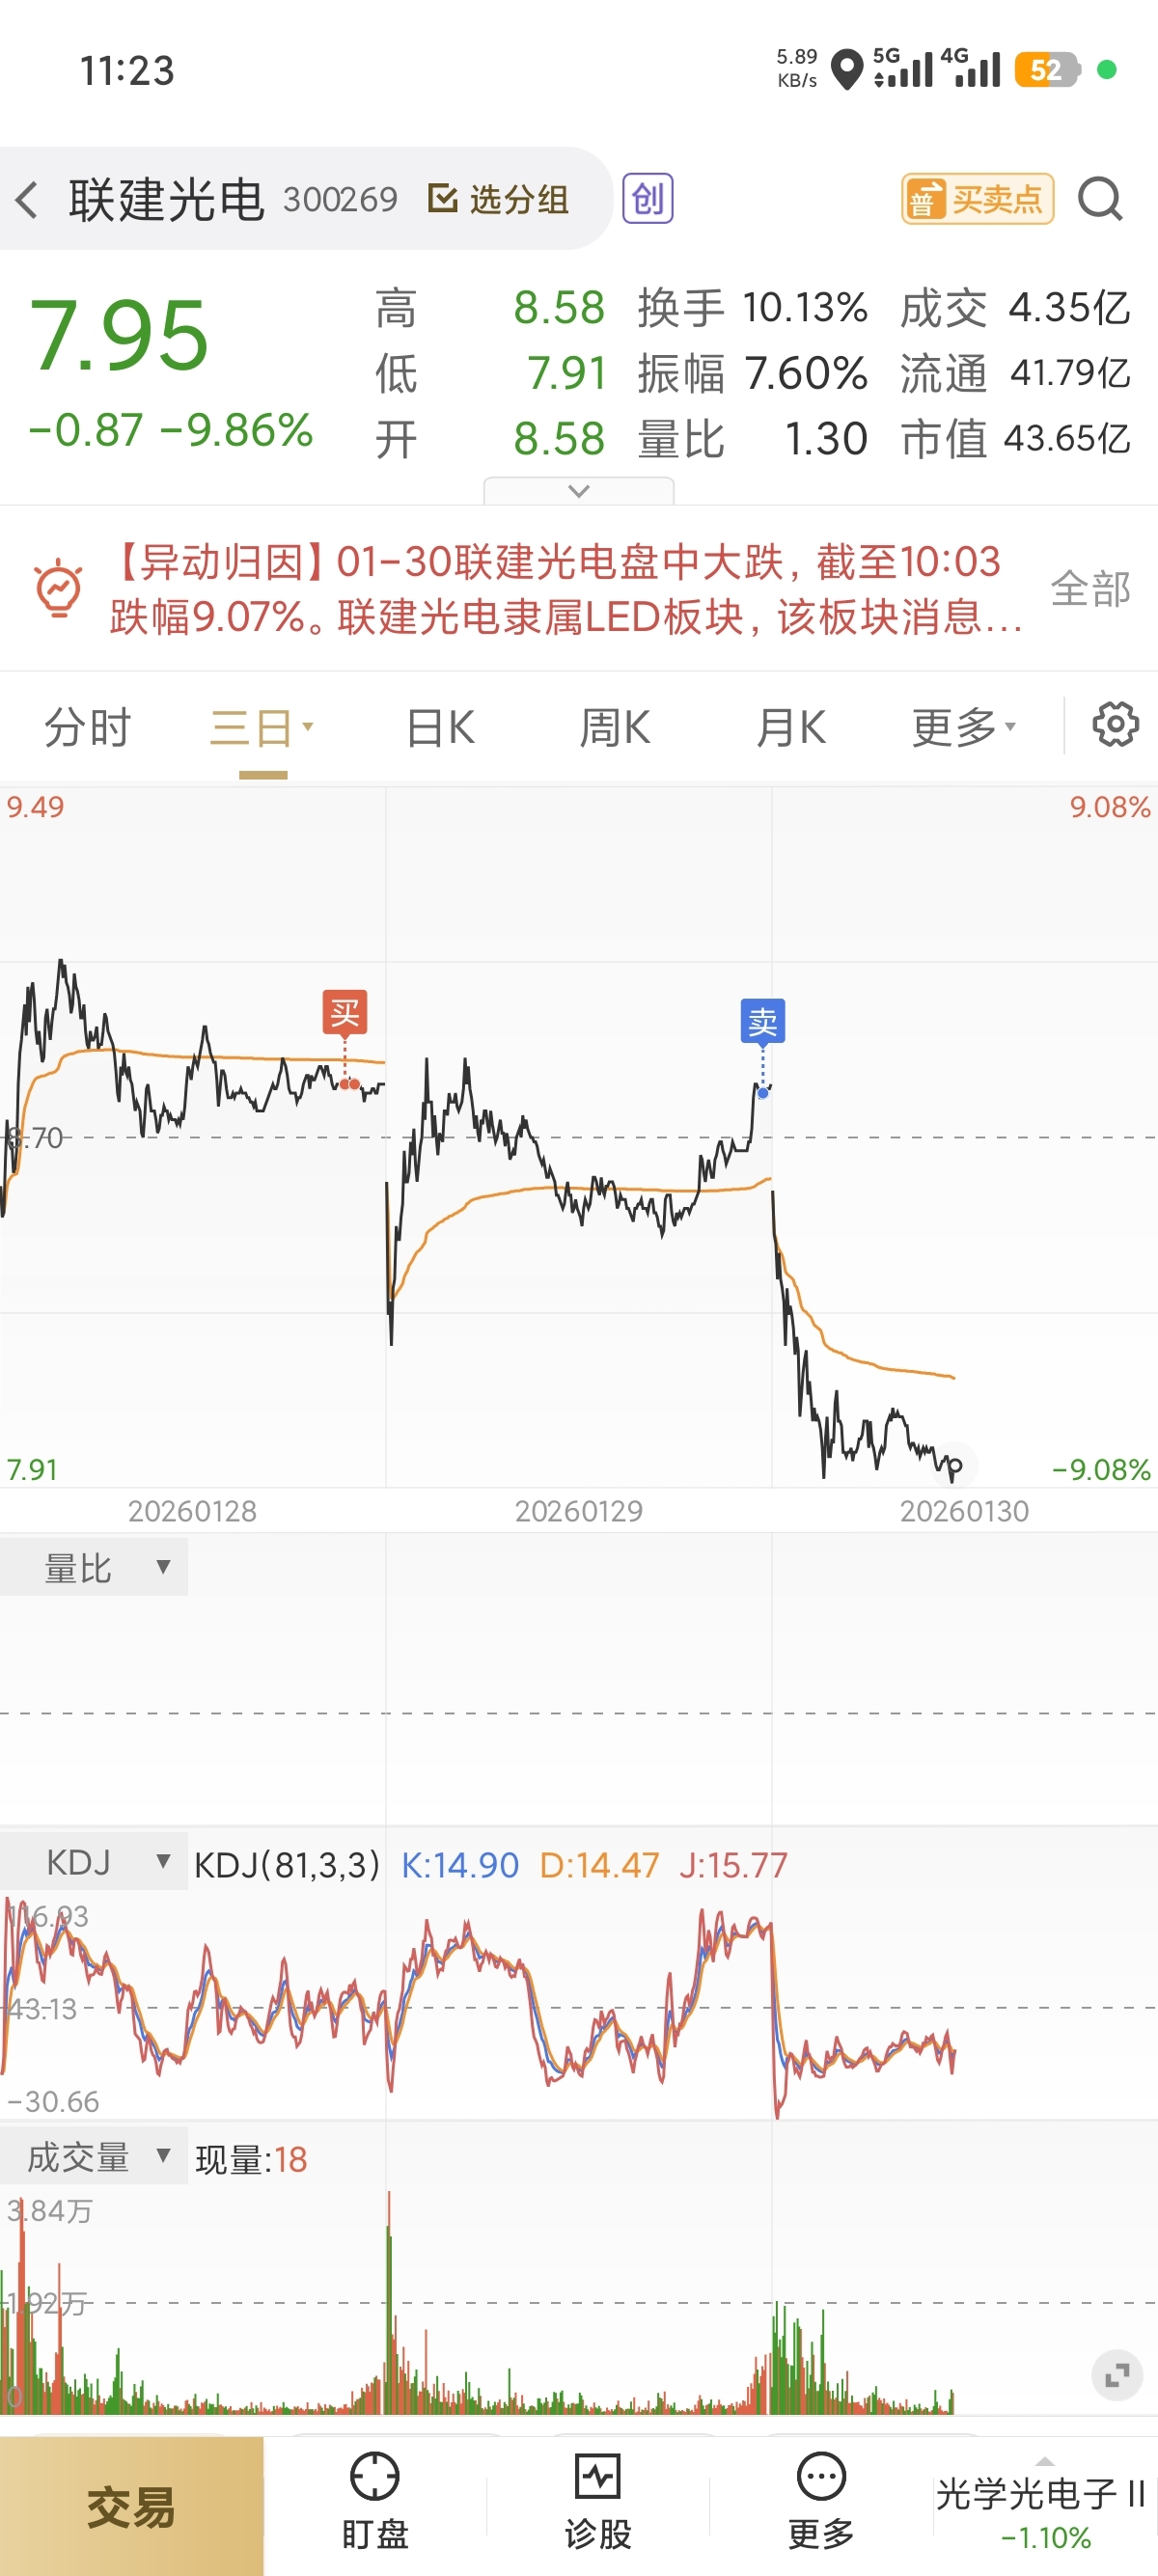Expand quote details chevron
The width and height of the screenshot is (1158, 2576).
click(x=578, y=490)
